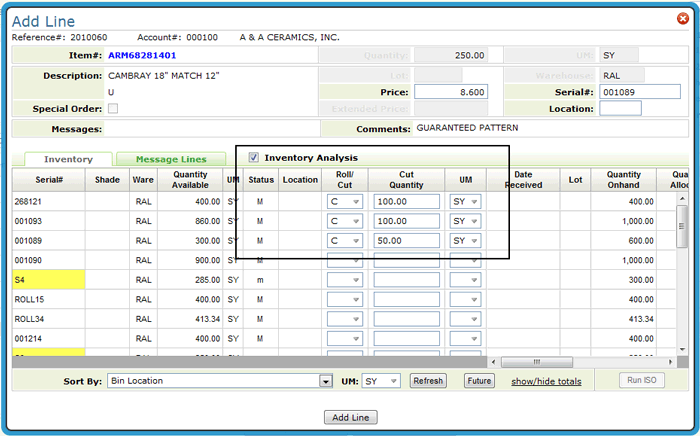Image resolution: width=700 pixels, height=436 pixels.
Task: Click vertical scrollbar up arrow
Action: click(682, 198)
